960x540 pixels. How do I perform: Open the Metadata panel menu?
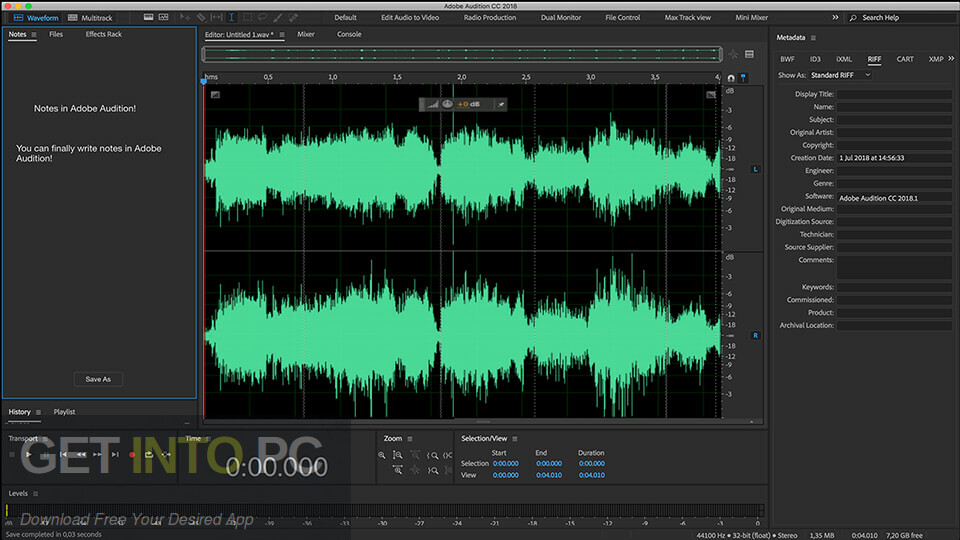coord(813,38)
